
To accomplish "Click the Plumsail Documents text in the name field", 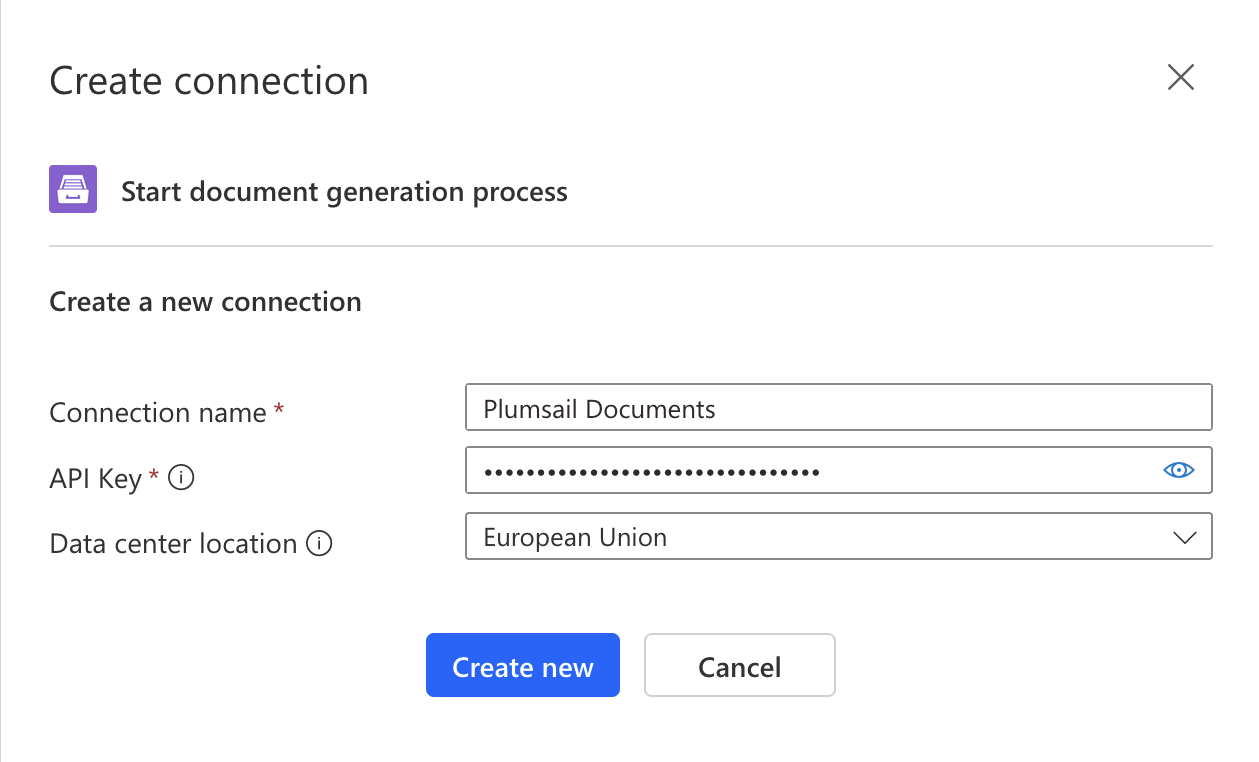I will pyautogui.click(x=599, y=408).
